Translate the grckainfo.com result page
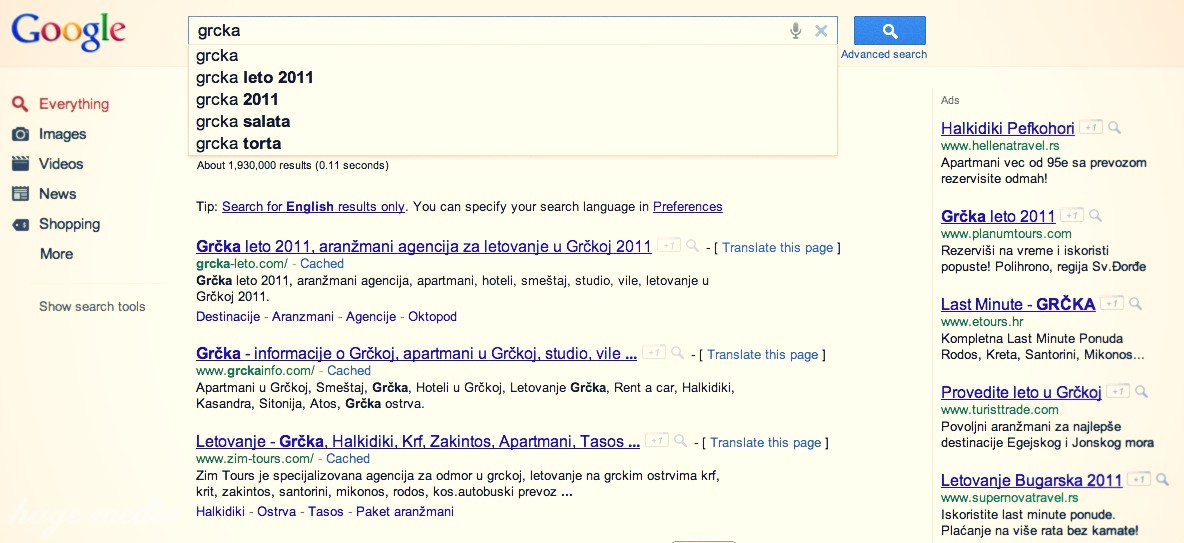This screenshot has width=1184, height=543. tap(763, 355)
